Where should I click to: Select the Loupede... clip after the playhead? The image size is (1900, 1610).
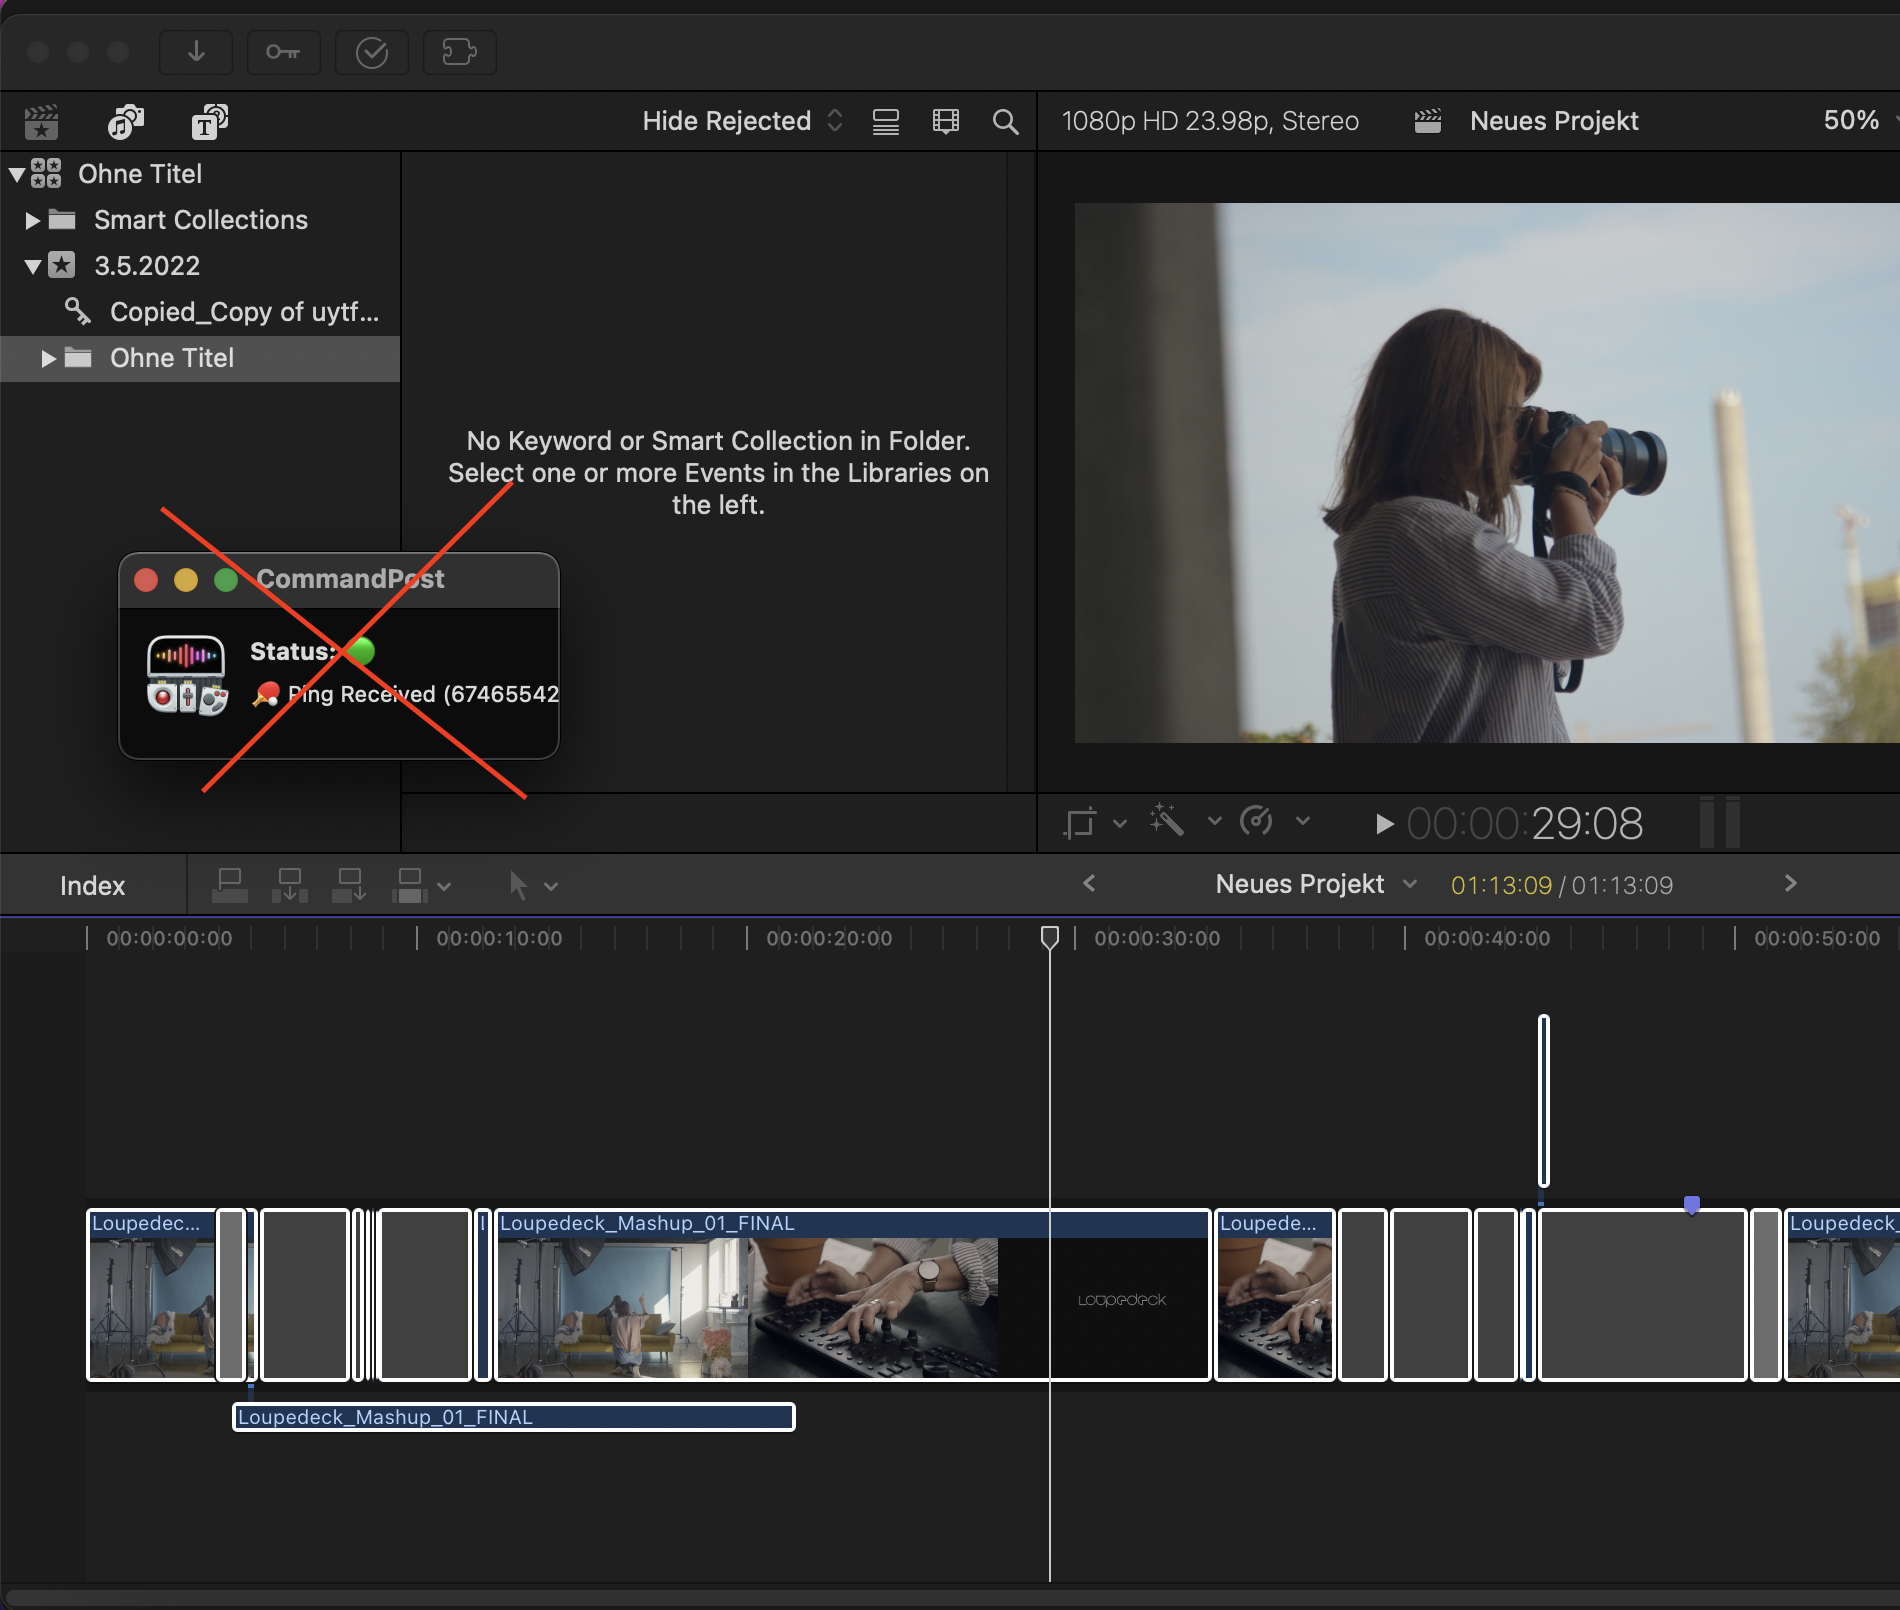click(x=1275, y=1295)
